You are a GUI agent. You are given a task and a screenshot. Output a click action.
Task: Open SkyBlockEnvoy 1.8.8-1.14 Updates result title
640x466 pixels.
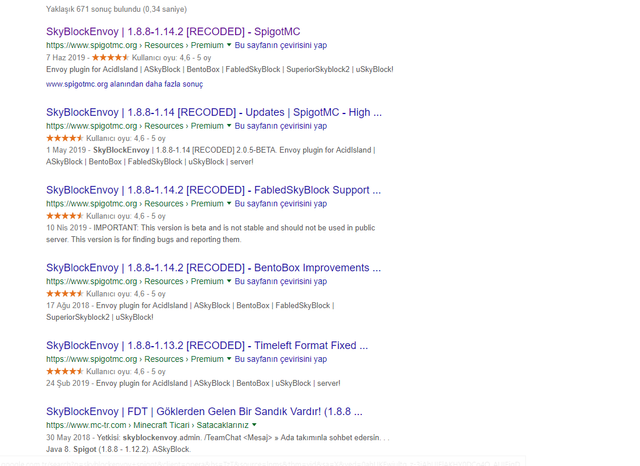coord(214,113)
